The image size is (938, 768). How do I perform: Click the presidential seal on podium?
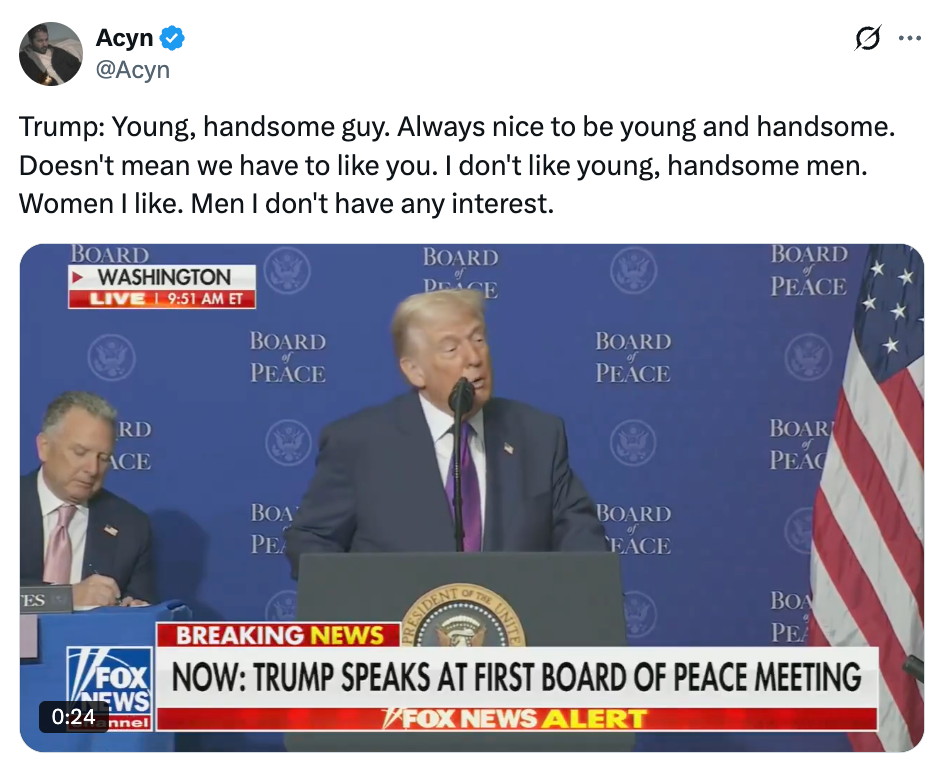464,616
